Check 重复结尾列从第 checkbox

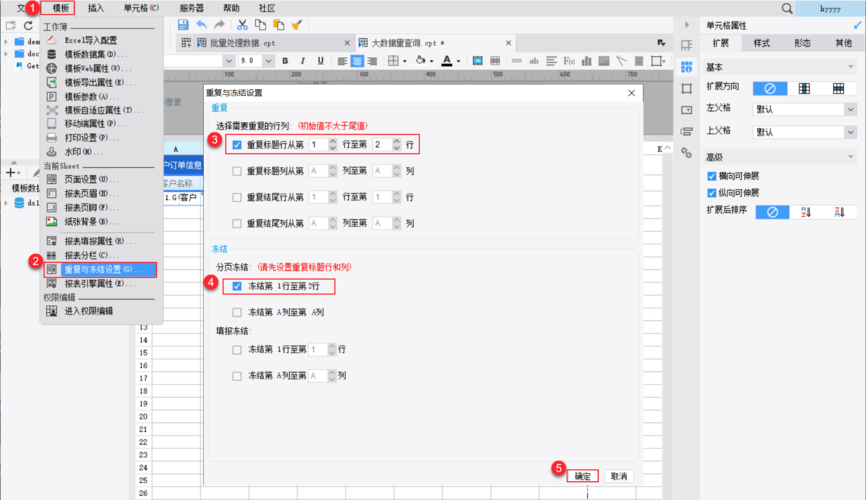pos(237,224)
